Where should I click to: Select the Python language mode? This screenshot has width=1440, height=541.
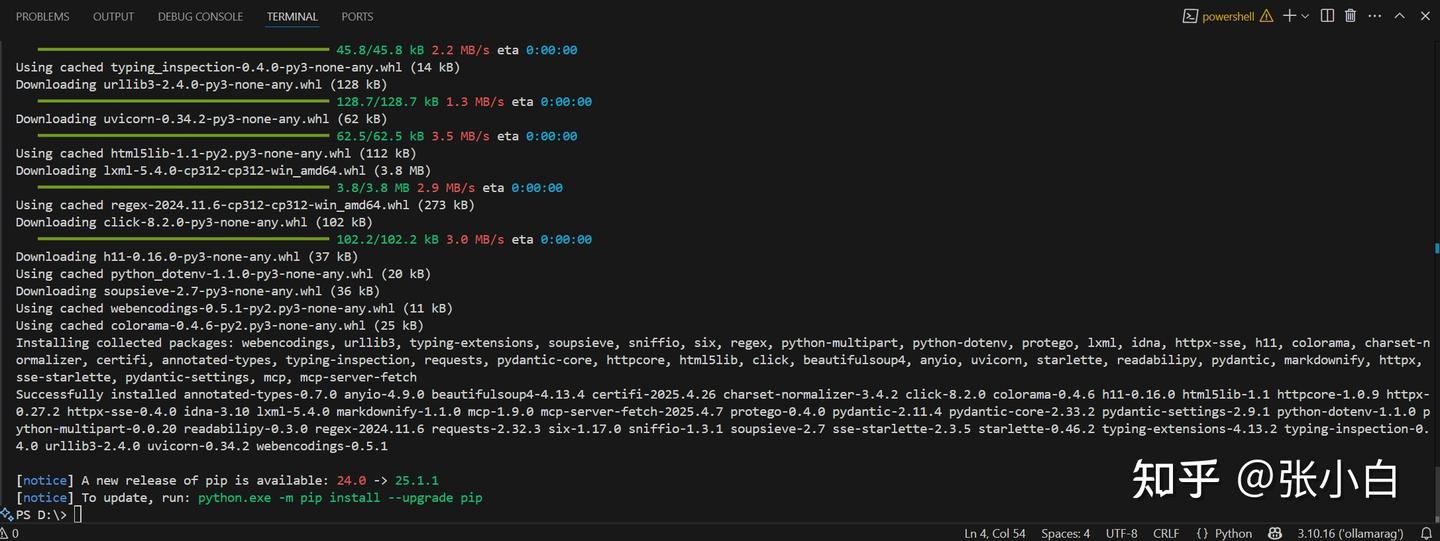click(x=1224, y=533)
